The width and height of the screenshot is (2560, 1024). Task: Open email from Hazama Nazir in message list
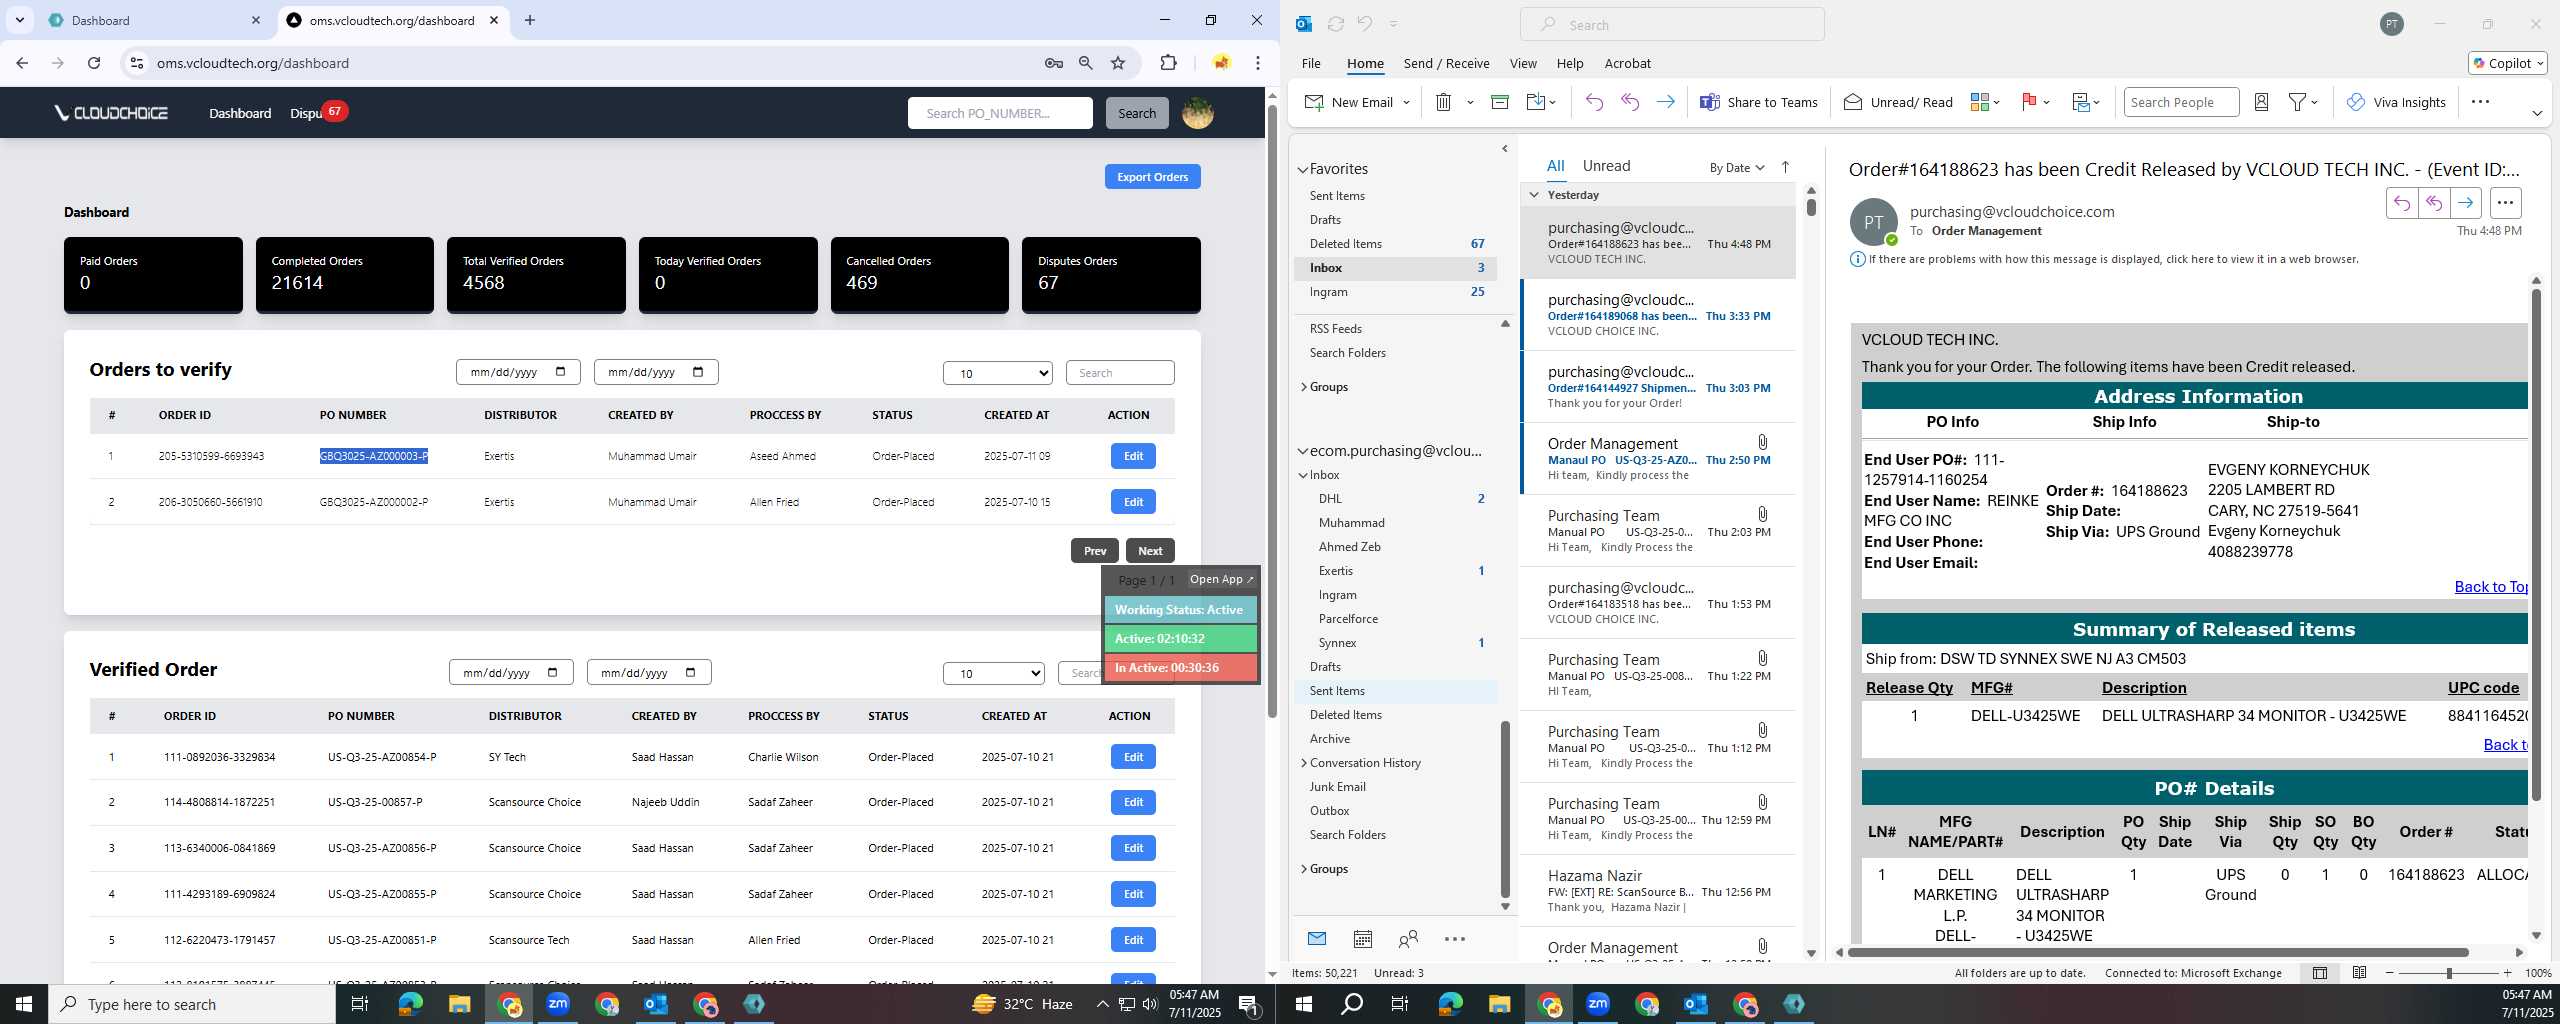1658,891
